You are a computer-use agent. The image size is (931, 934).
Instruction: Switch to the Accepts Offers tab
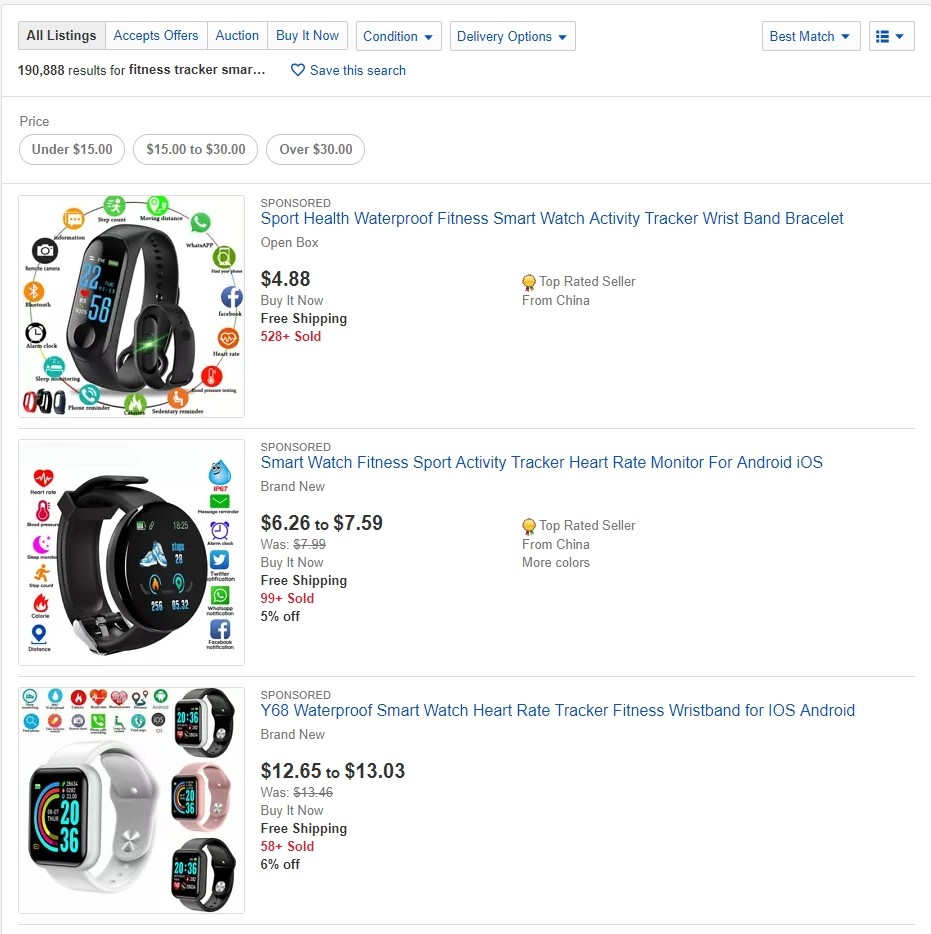(156, 36)
